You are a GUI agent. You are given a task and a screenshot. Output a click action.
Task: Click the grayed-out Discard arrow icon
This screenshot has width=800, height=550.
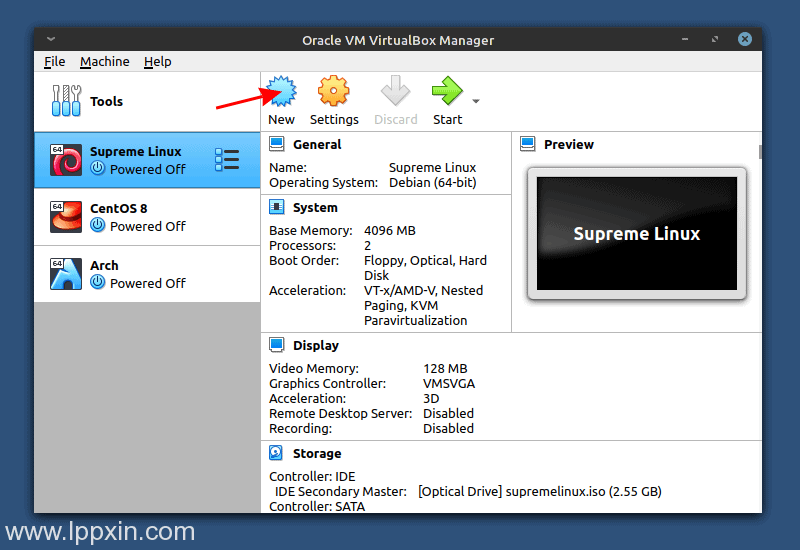pos(395,91)
